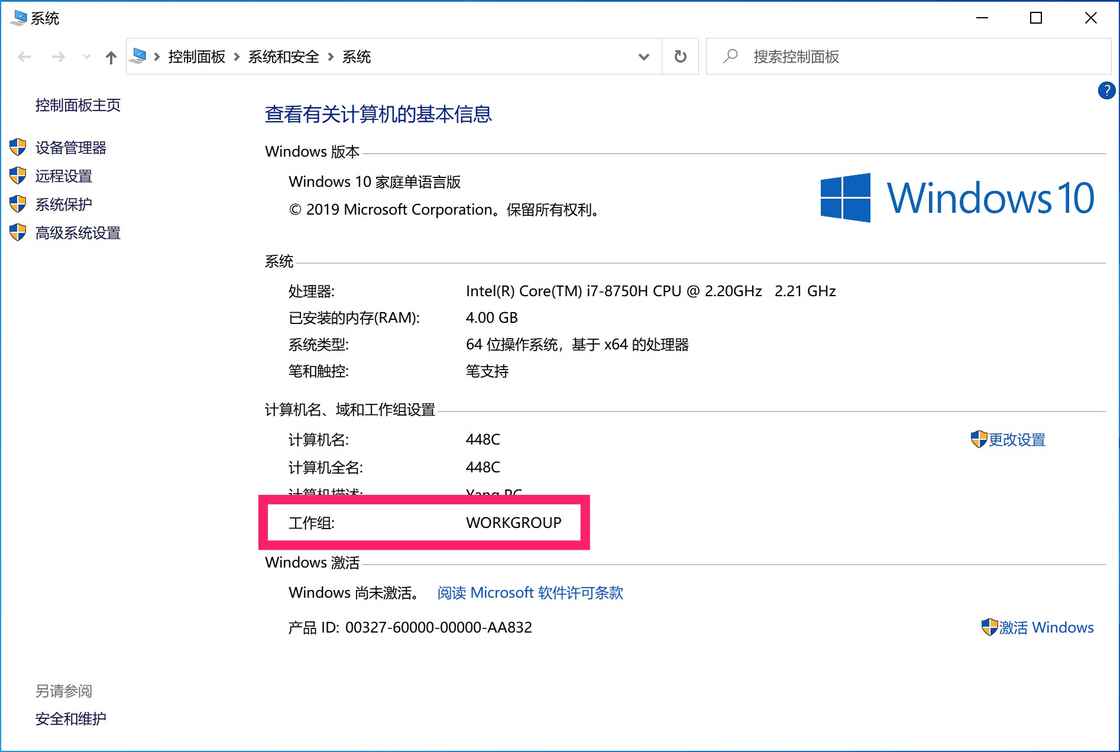The image size is (1120, 752).
Task: Go up one level with Up arrow
Action: pos(111,57)
